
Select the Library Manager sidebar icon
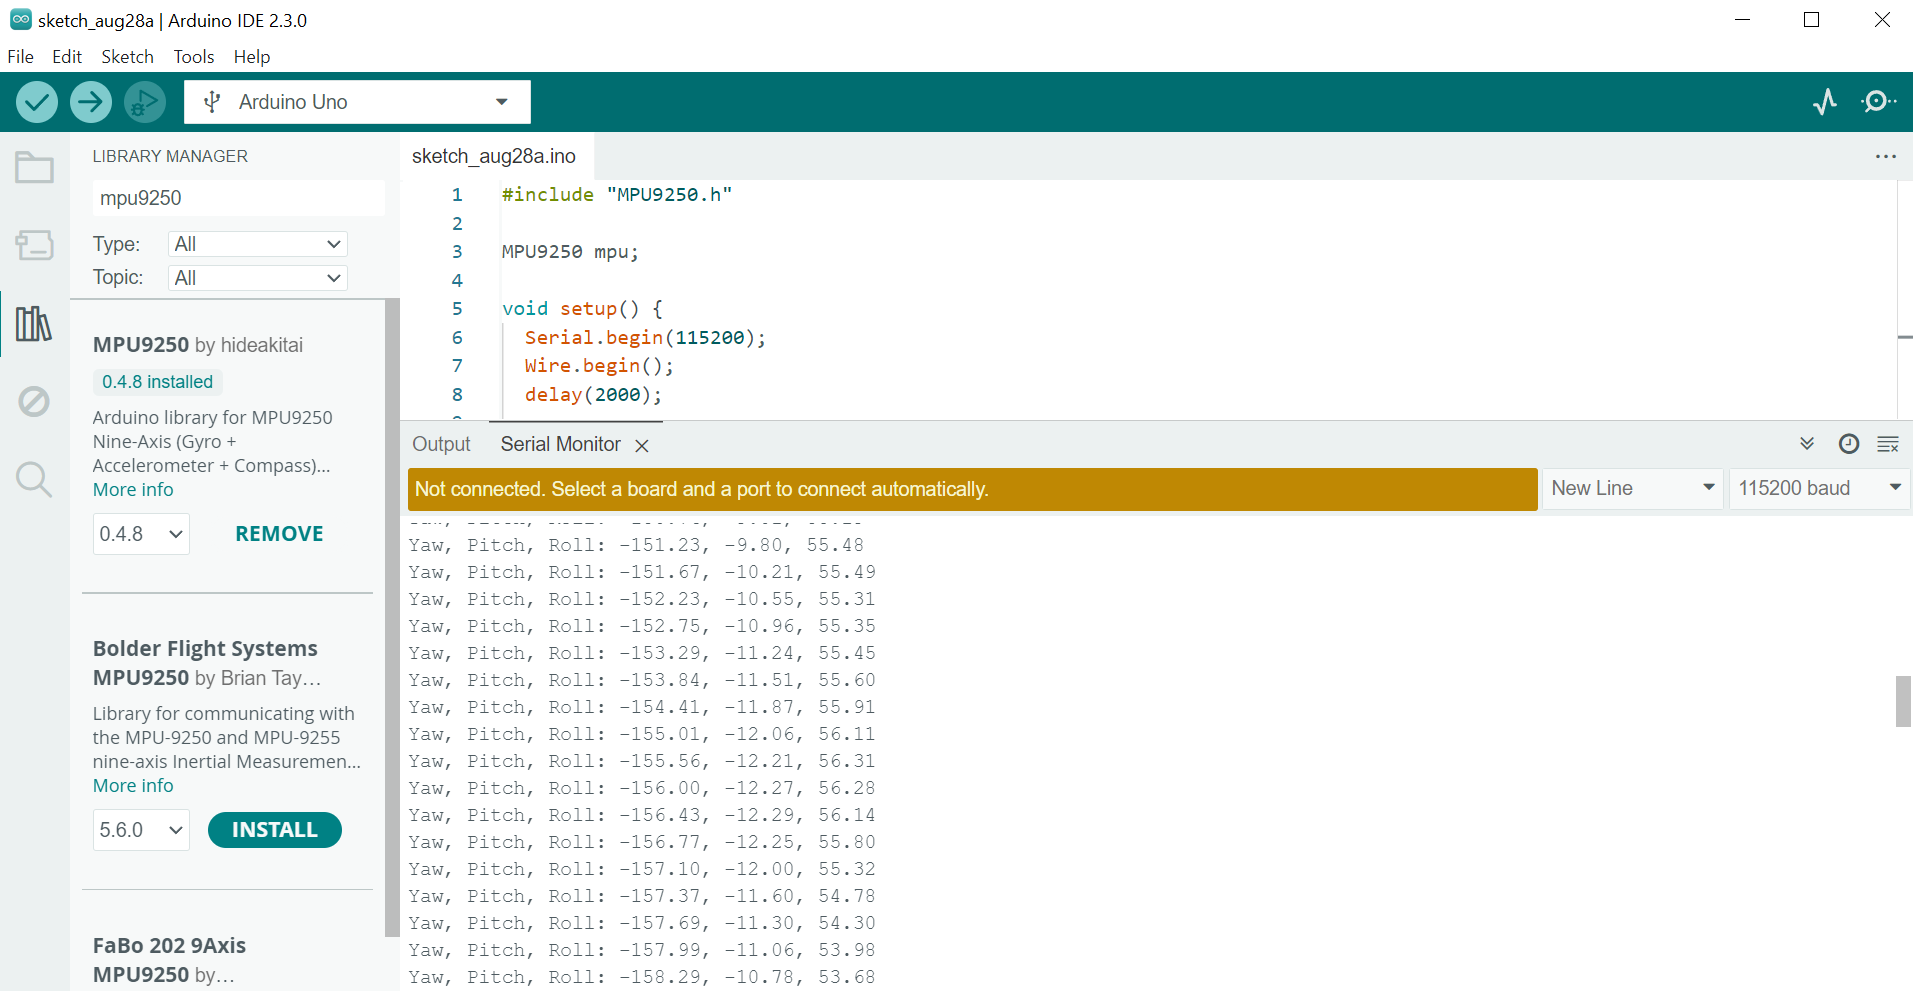34,323
